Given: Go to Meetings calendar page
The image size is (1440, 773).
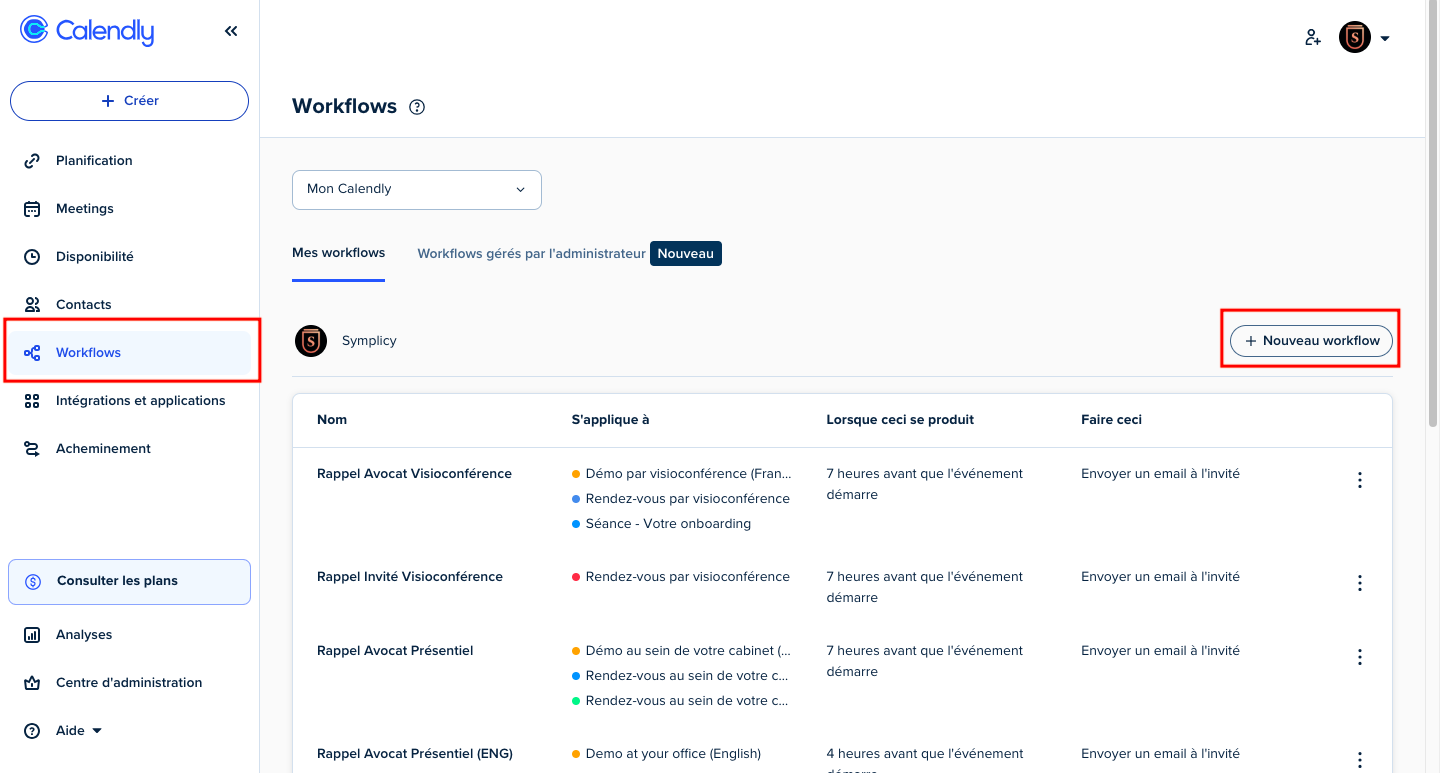Looking at the screenshot, I should click(x=85, y=209).
